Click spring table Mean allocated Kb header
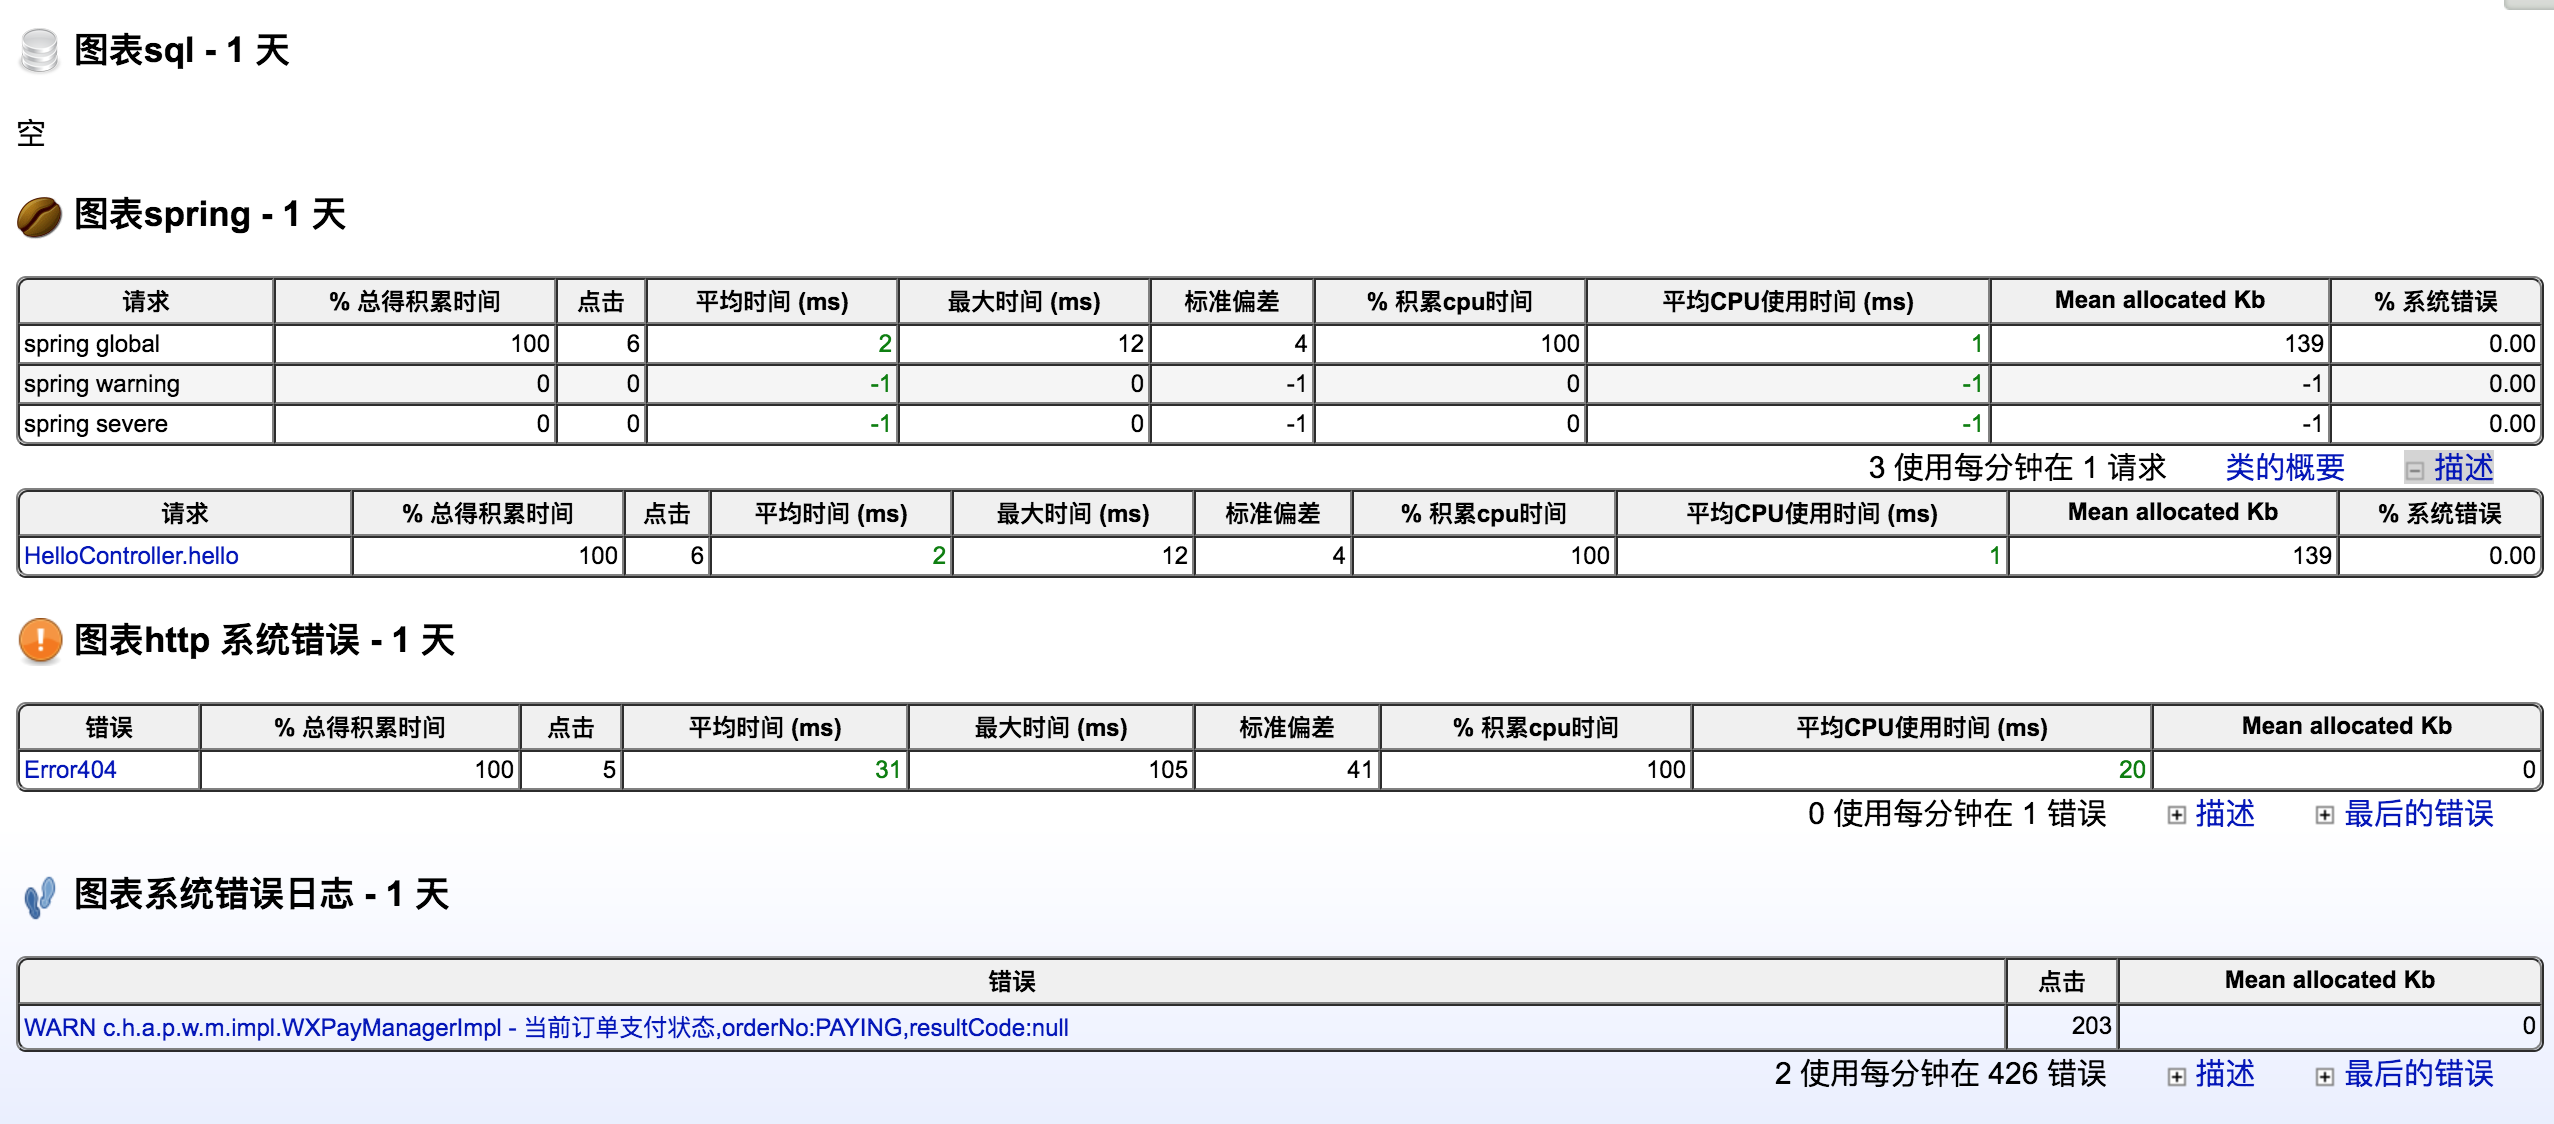Viewport: 2554px width, 1124px height. point(2160,301)
